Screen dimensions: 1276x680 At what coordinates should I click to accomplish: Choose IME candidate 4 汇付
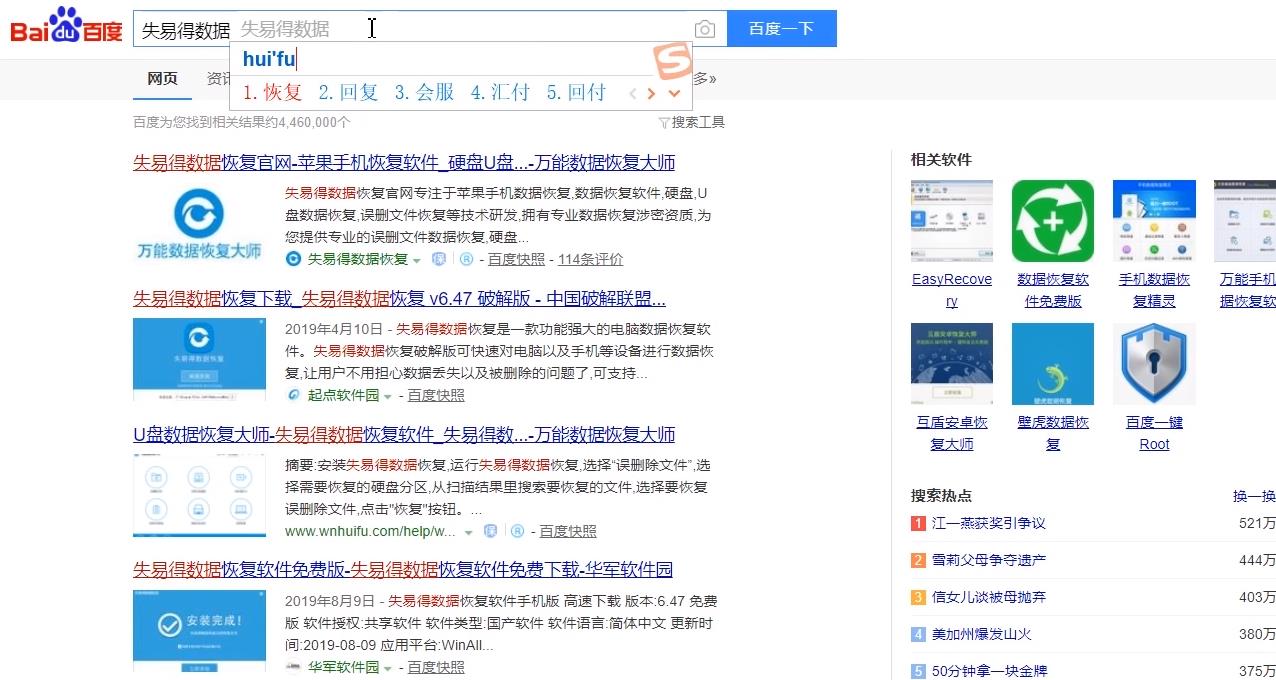click(500, 92)
